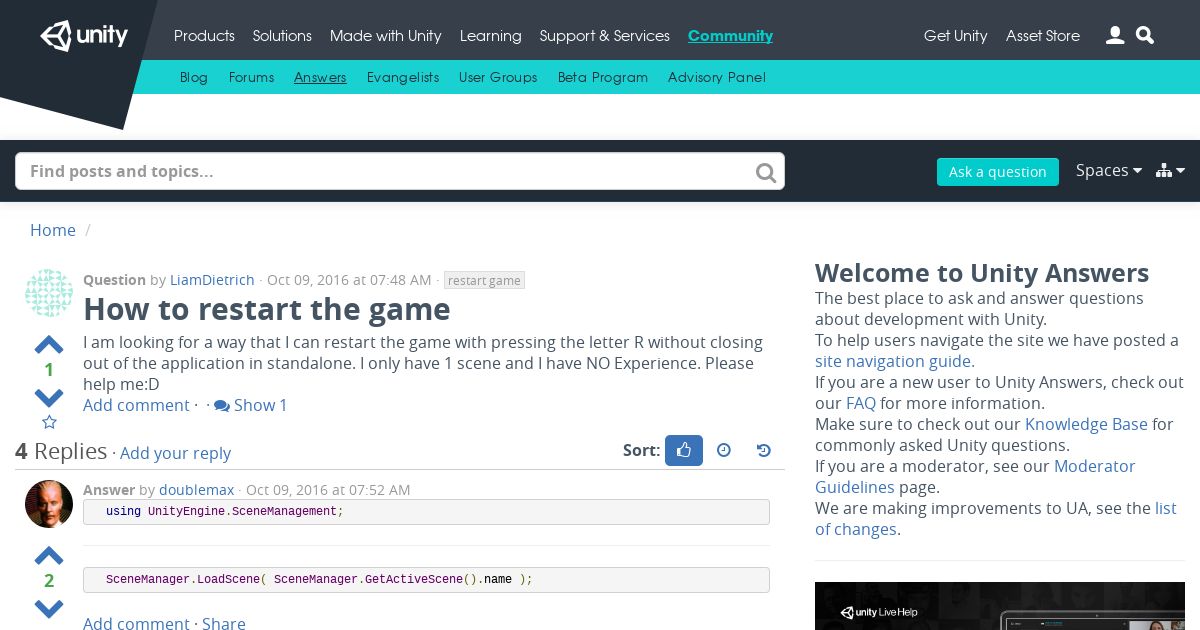Open LiamDietrich's avatar
This screenshot has height=630, width=1200.
point(49,293)
